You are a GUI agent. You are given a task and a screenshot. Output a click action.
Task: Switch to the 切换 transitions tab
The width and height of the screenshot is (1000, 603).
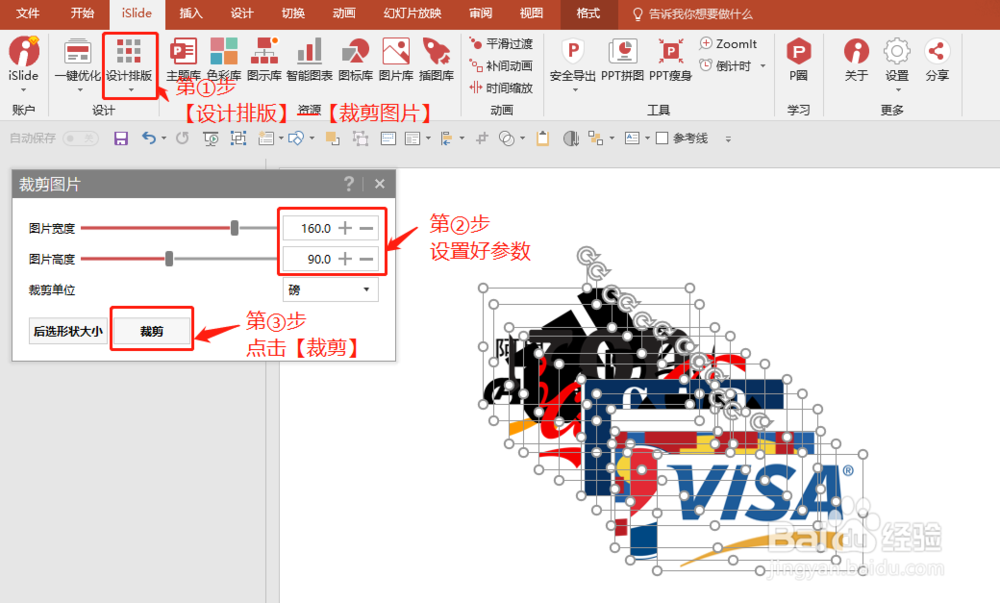tap(293, 13)
